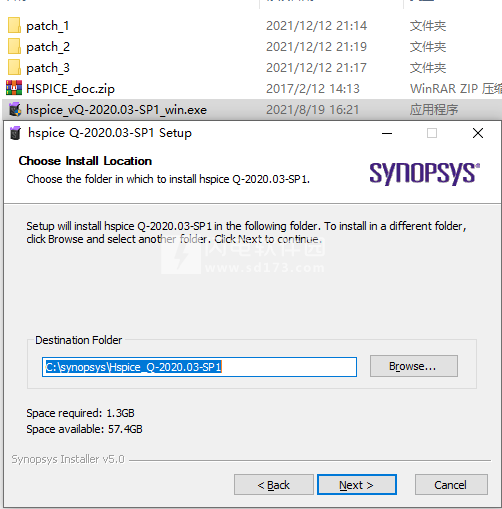
Task: Click the Synopsys Installer v5.0 label
Action: [68, 459]
